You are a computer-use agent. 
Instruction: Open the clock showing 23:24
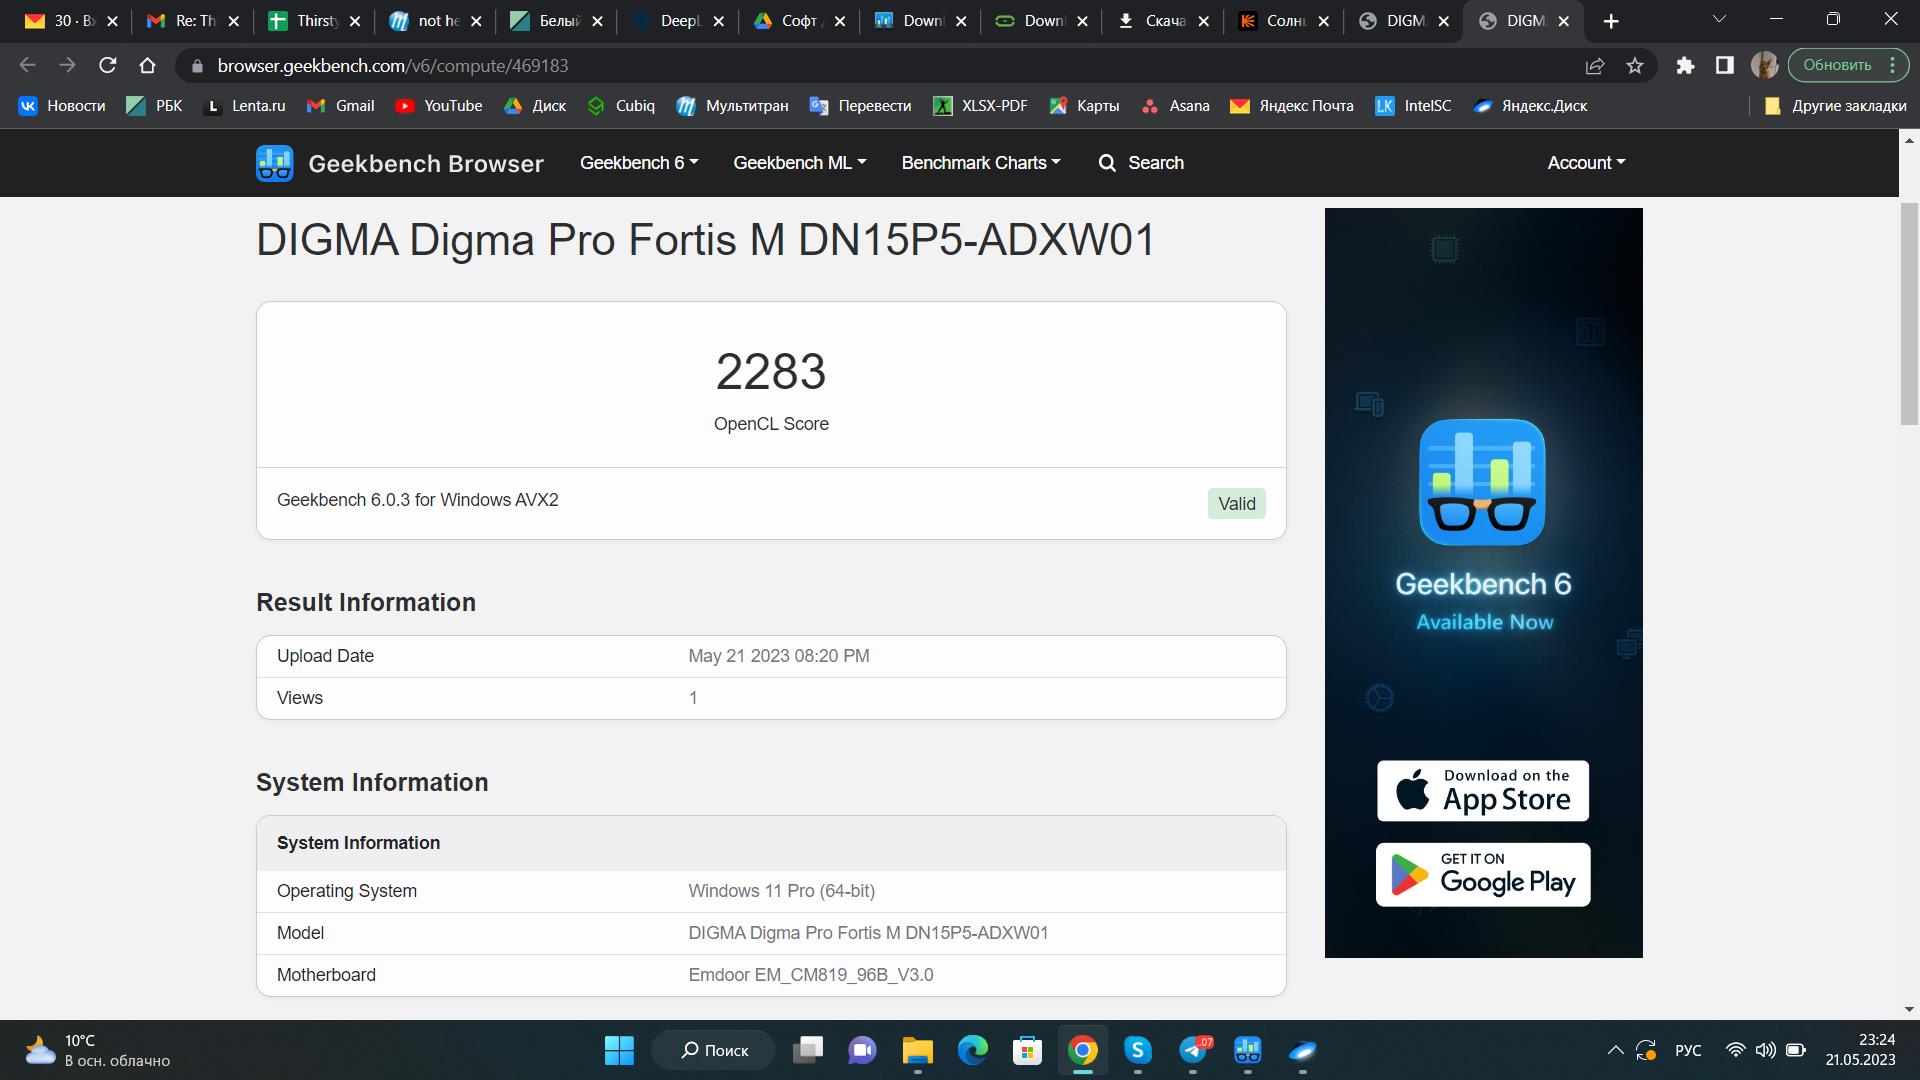[x=1860, y=1050]
